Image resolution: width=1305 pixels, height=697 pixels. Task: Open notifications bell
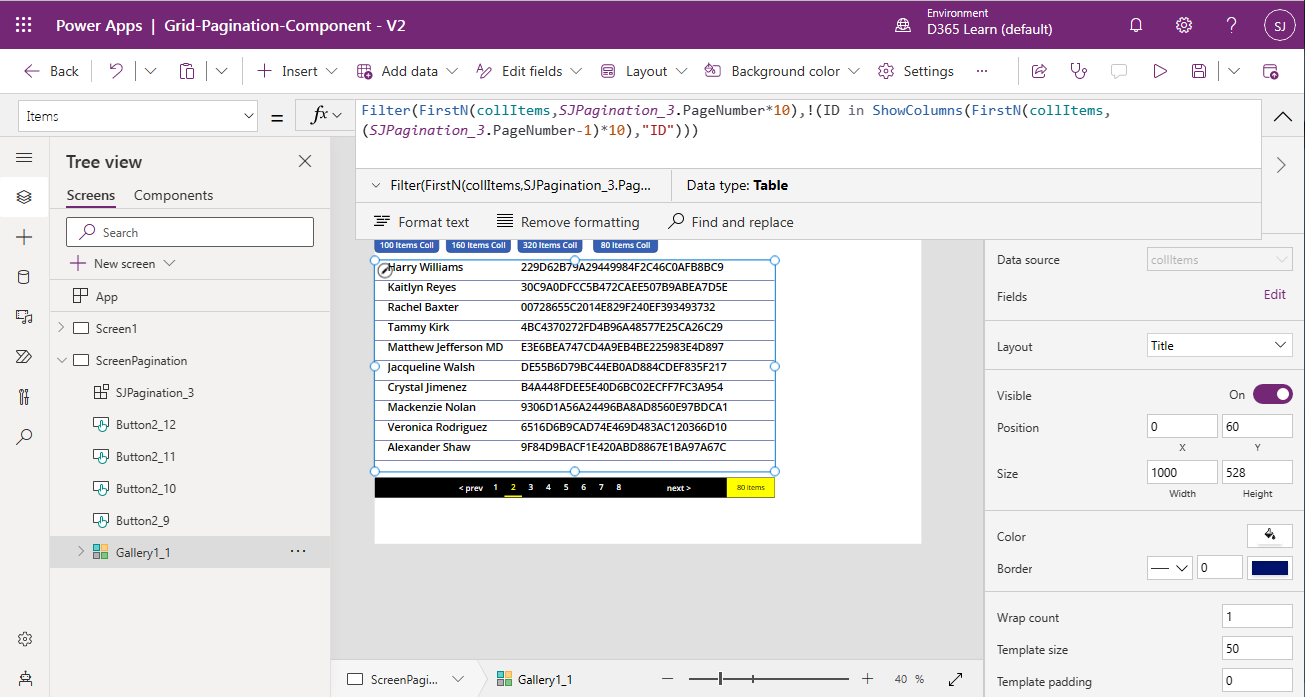point(1136,25)
